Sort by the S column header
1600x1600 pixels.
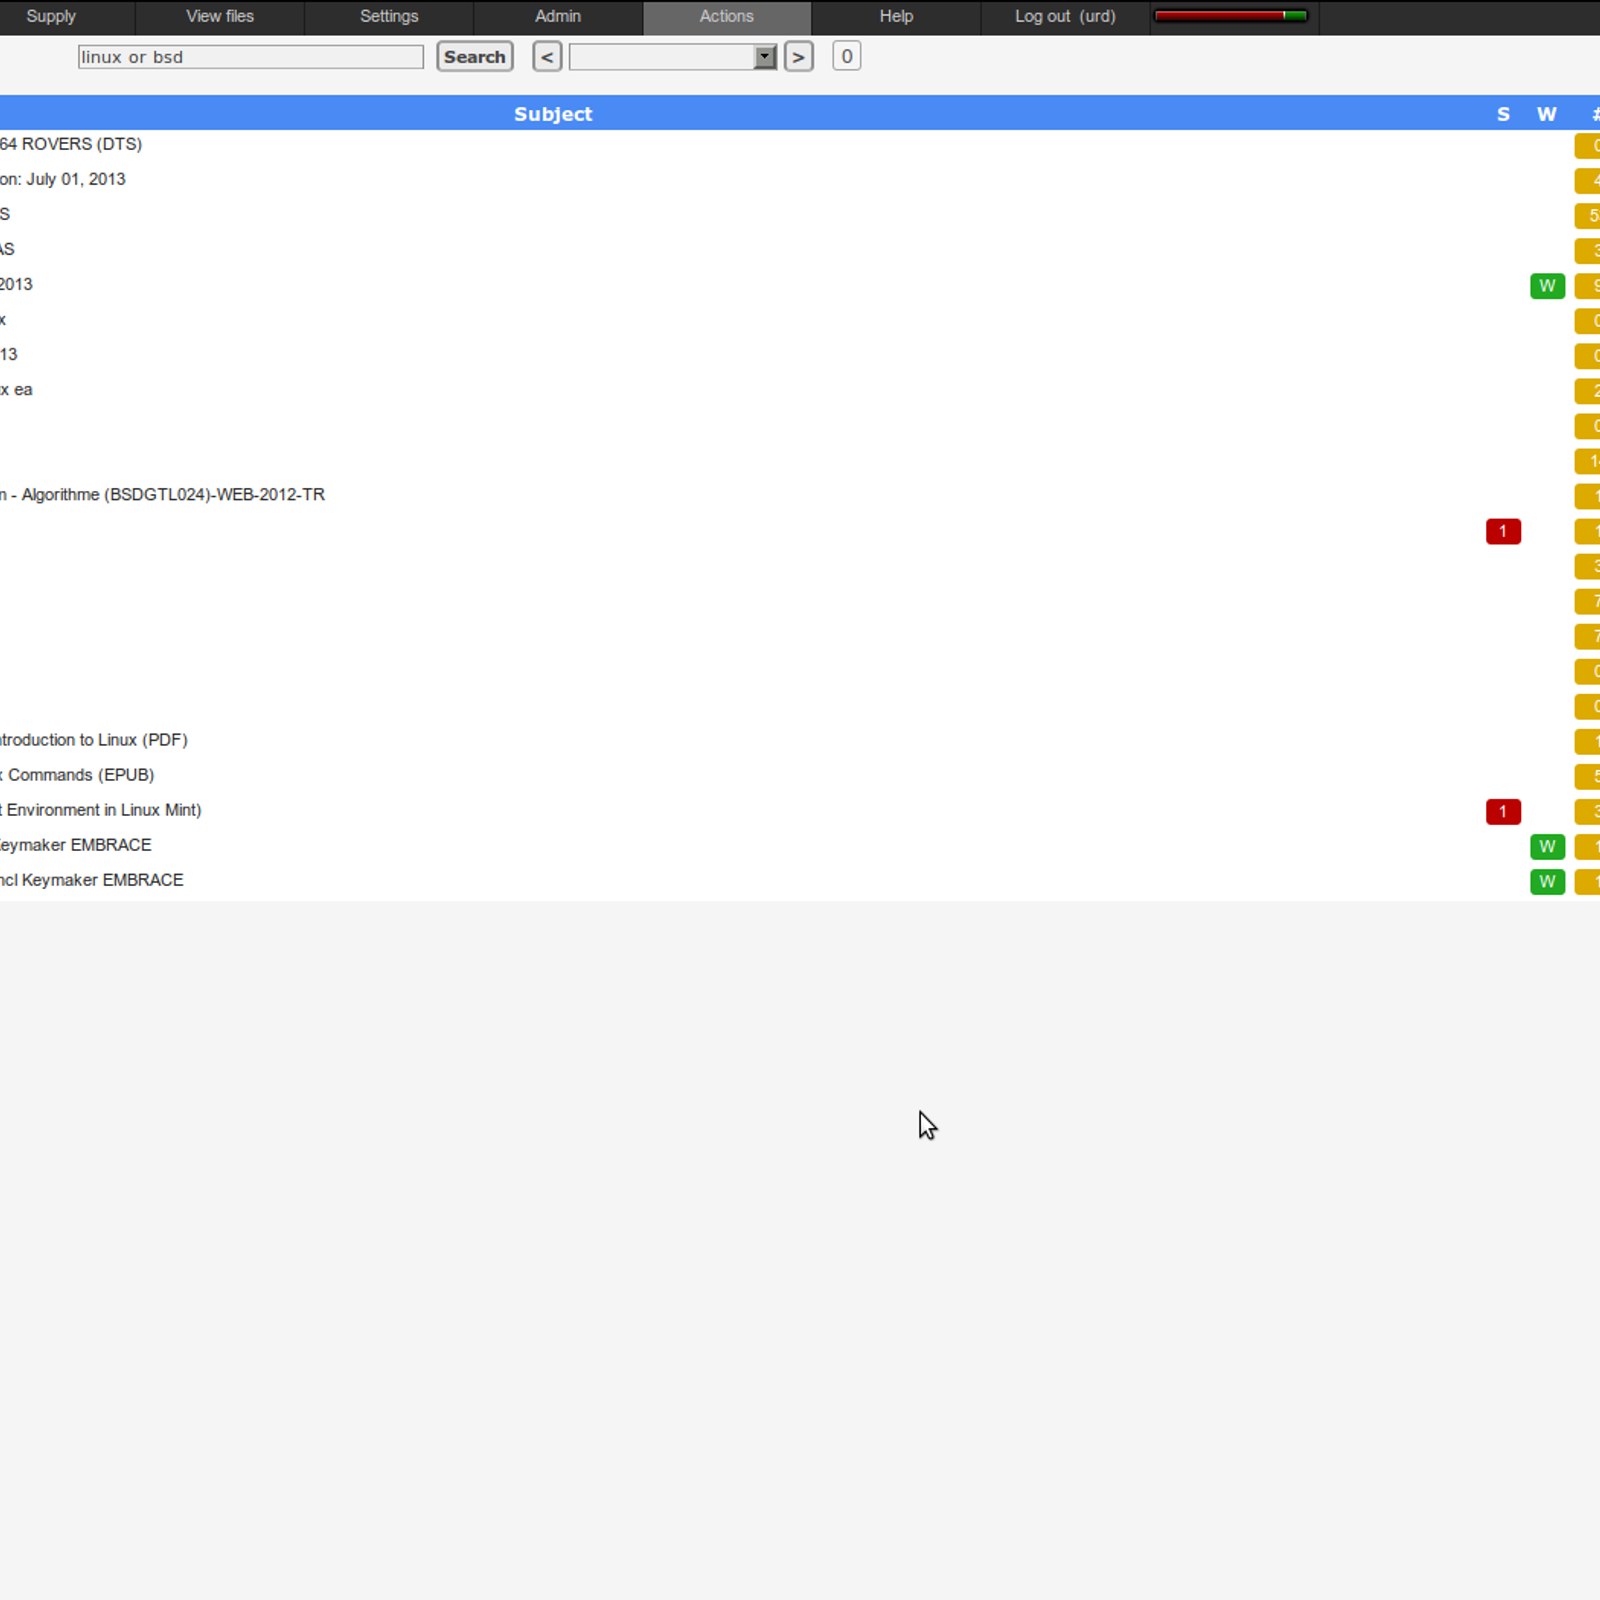point(1503,114)
